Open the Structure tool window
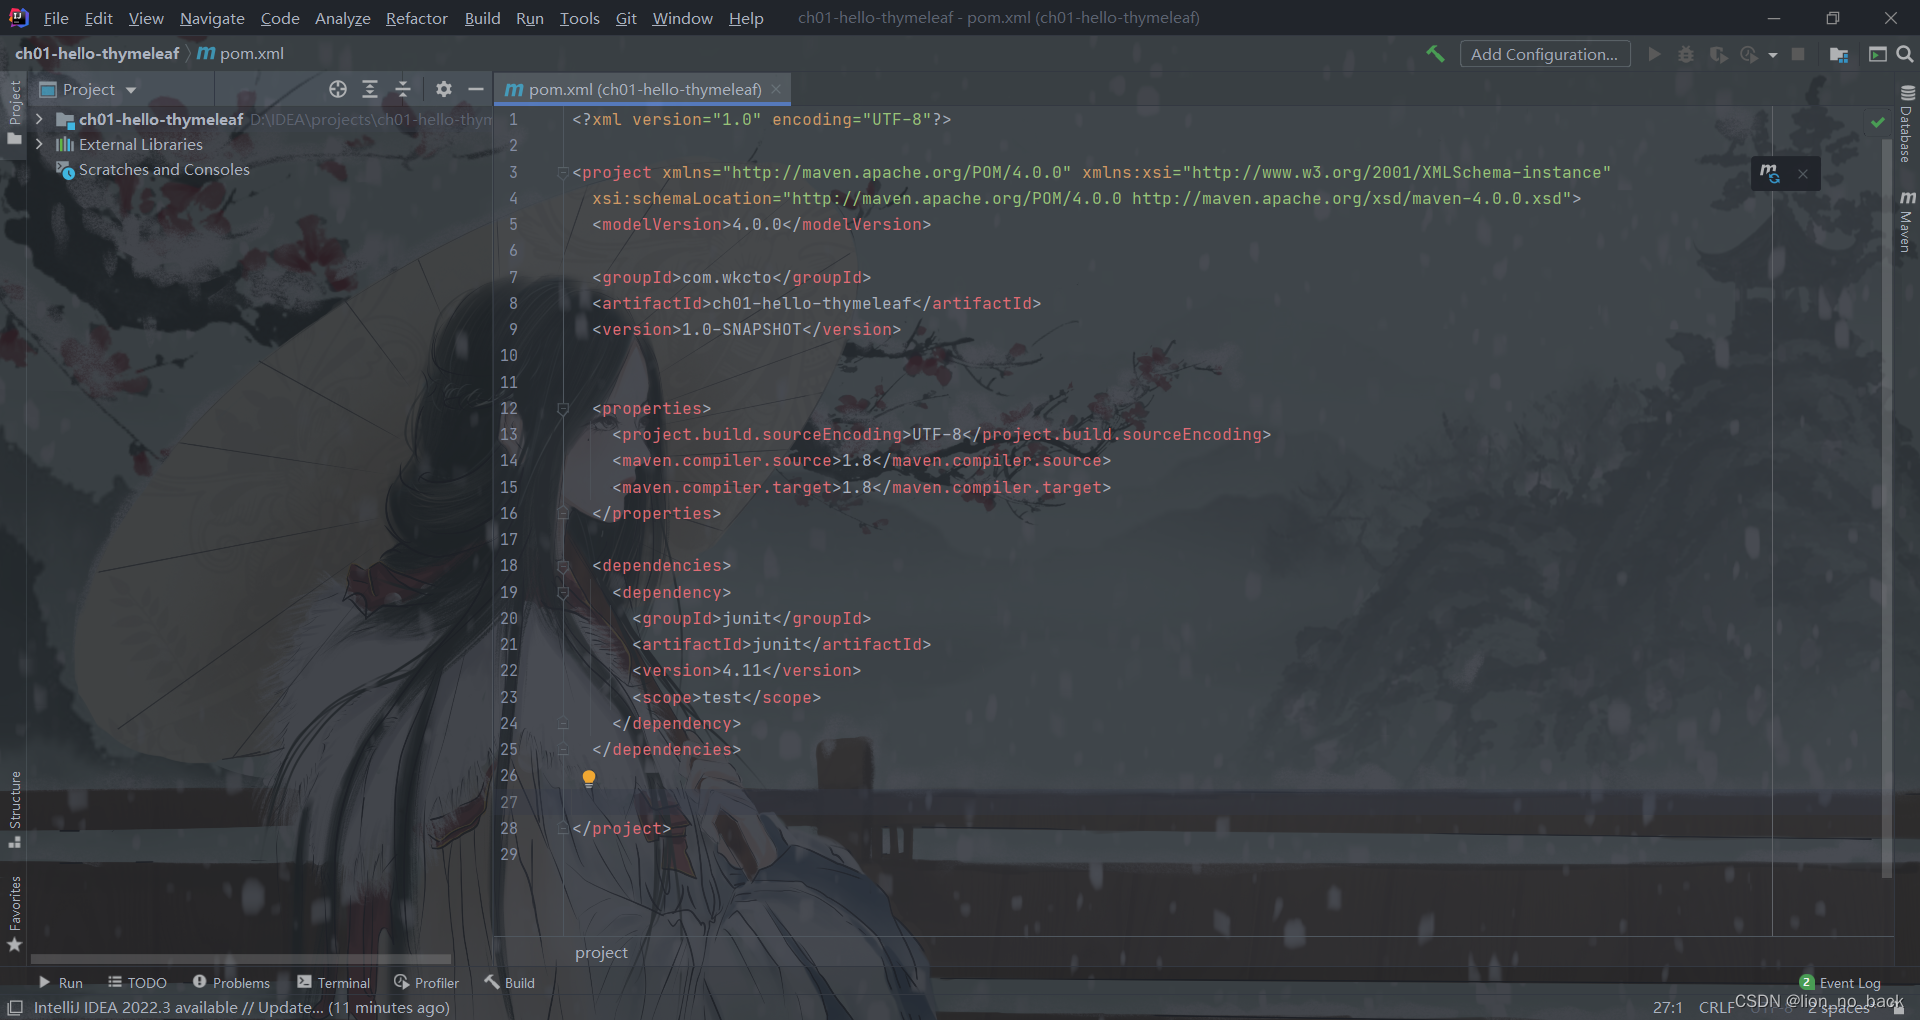The width and height of the screenshot is (1920, 1020). pos(14,809)
